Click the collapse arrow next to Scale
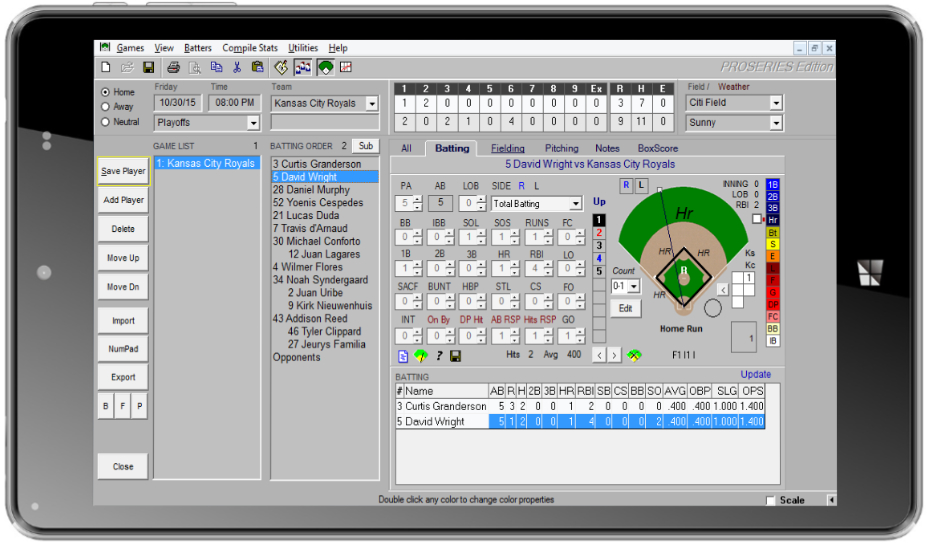 pos(832,500)
